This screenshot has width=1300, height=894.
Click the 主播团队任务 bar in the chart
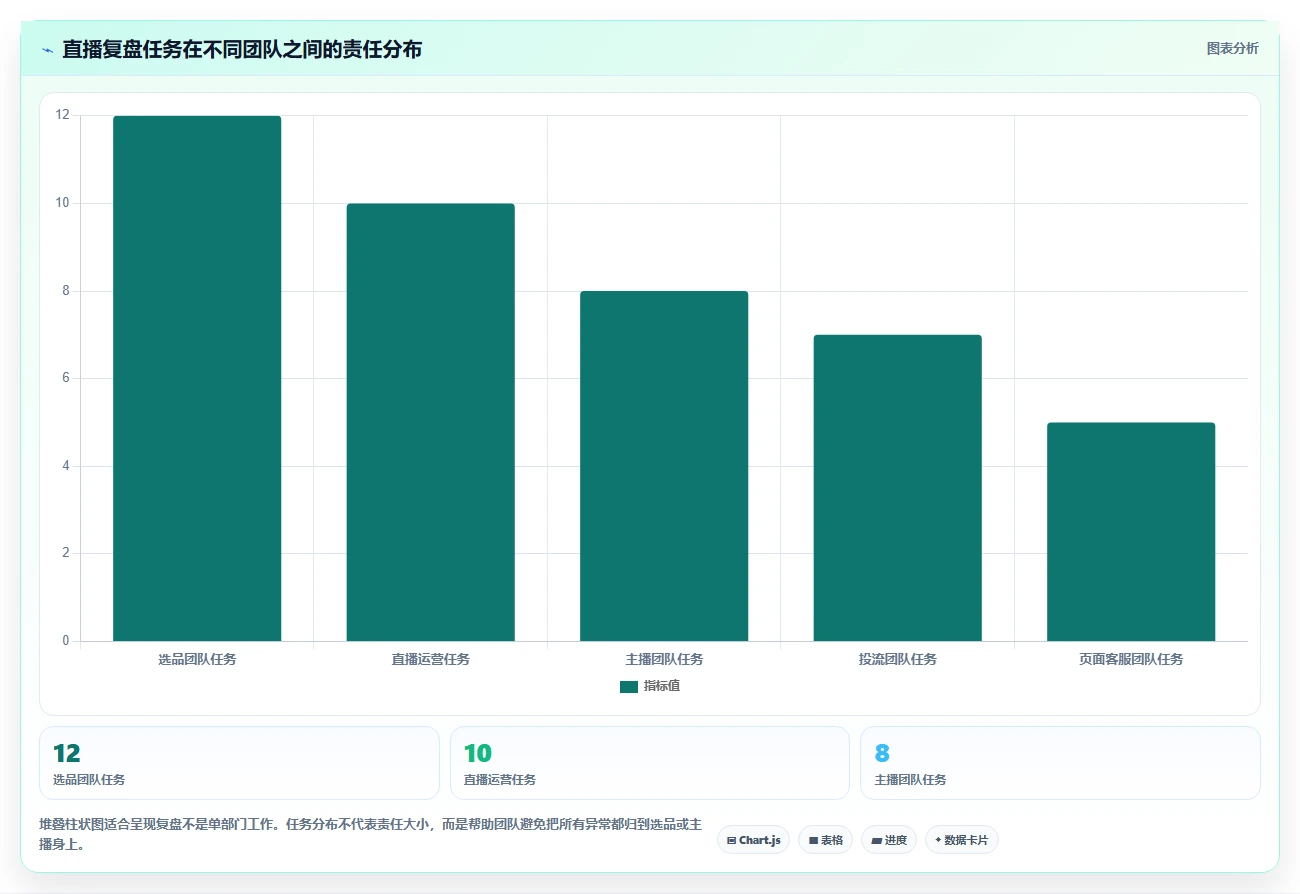[664, 466]
